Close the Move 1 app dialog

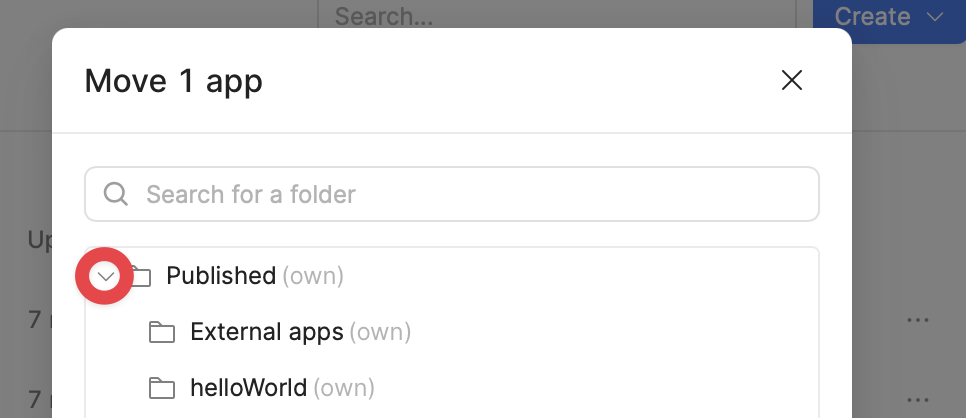coord(792,80)
